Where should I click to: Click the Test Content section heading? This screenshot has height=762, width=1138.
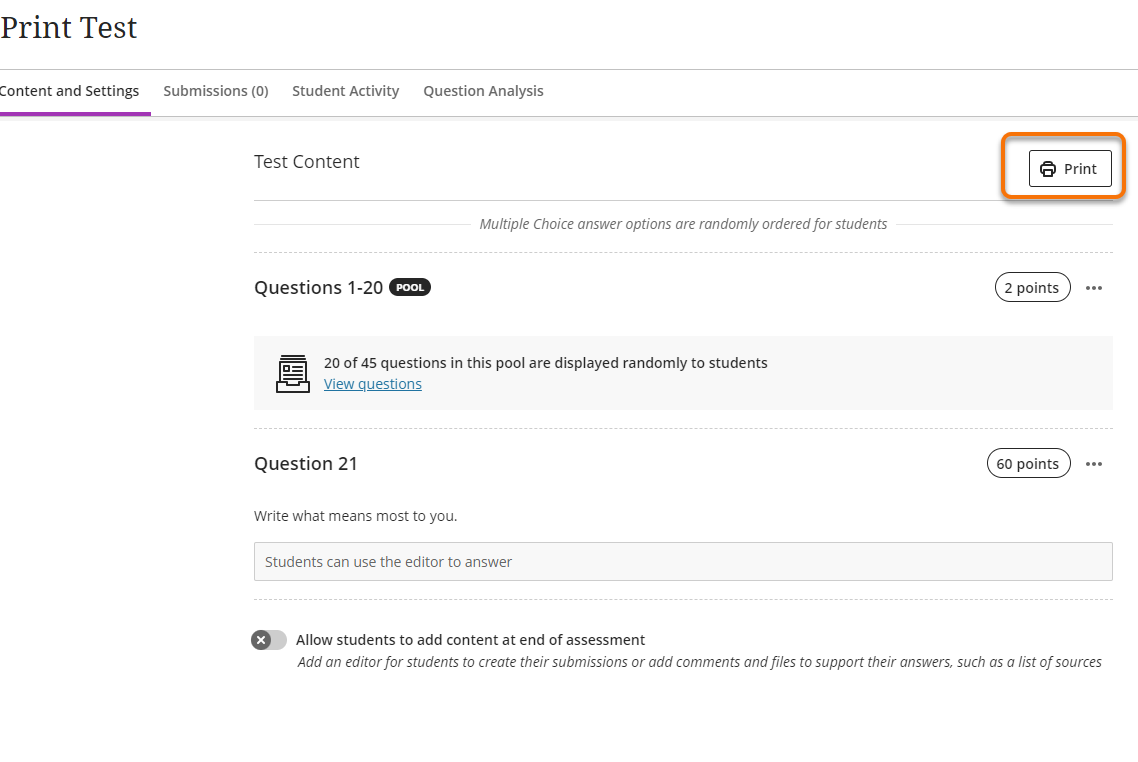click(x=307, y=162)
